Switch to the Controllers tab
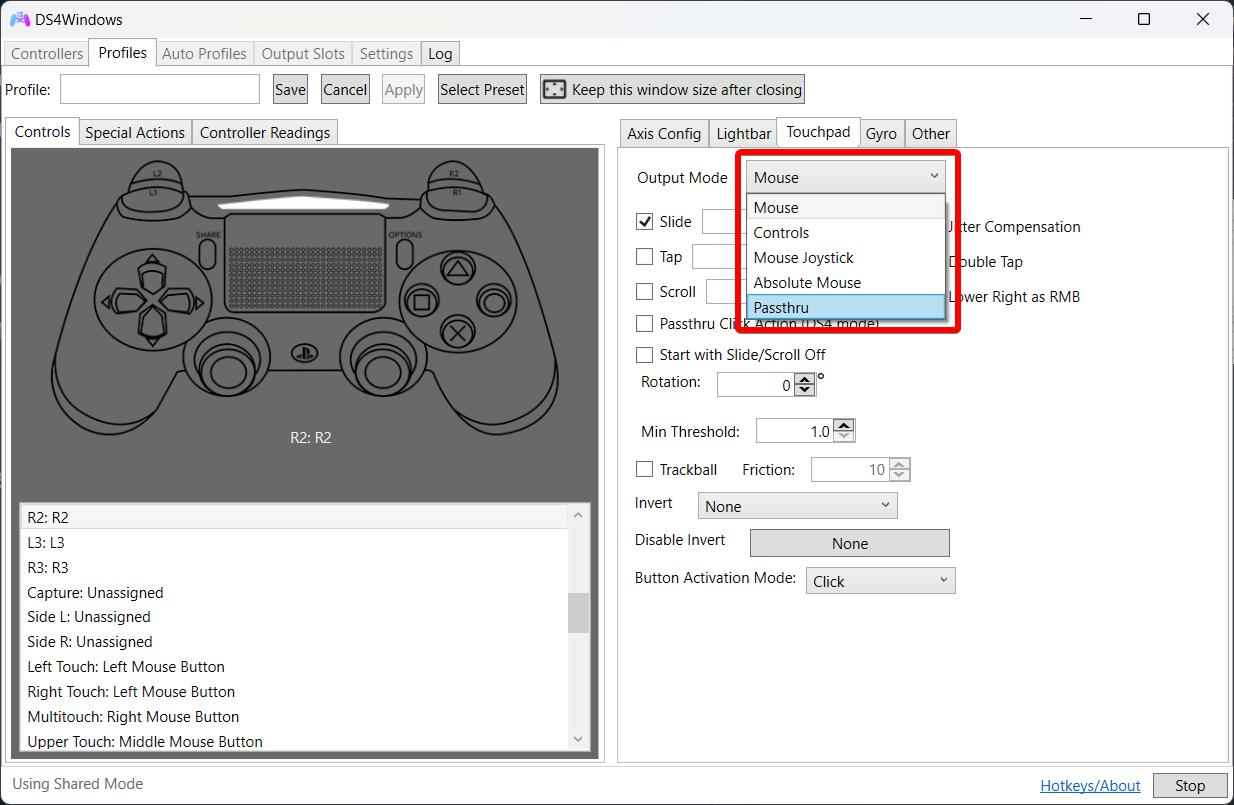Screen dimensions: 1234x805 47,54
